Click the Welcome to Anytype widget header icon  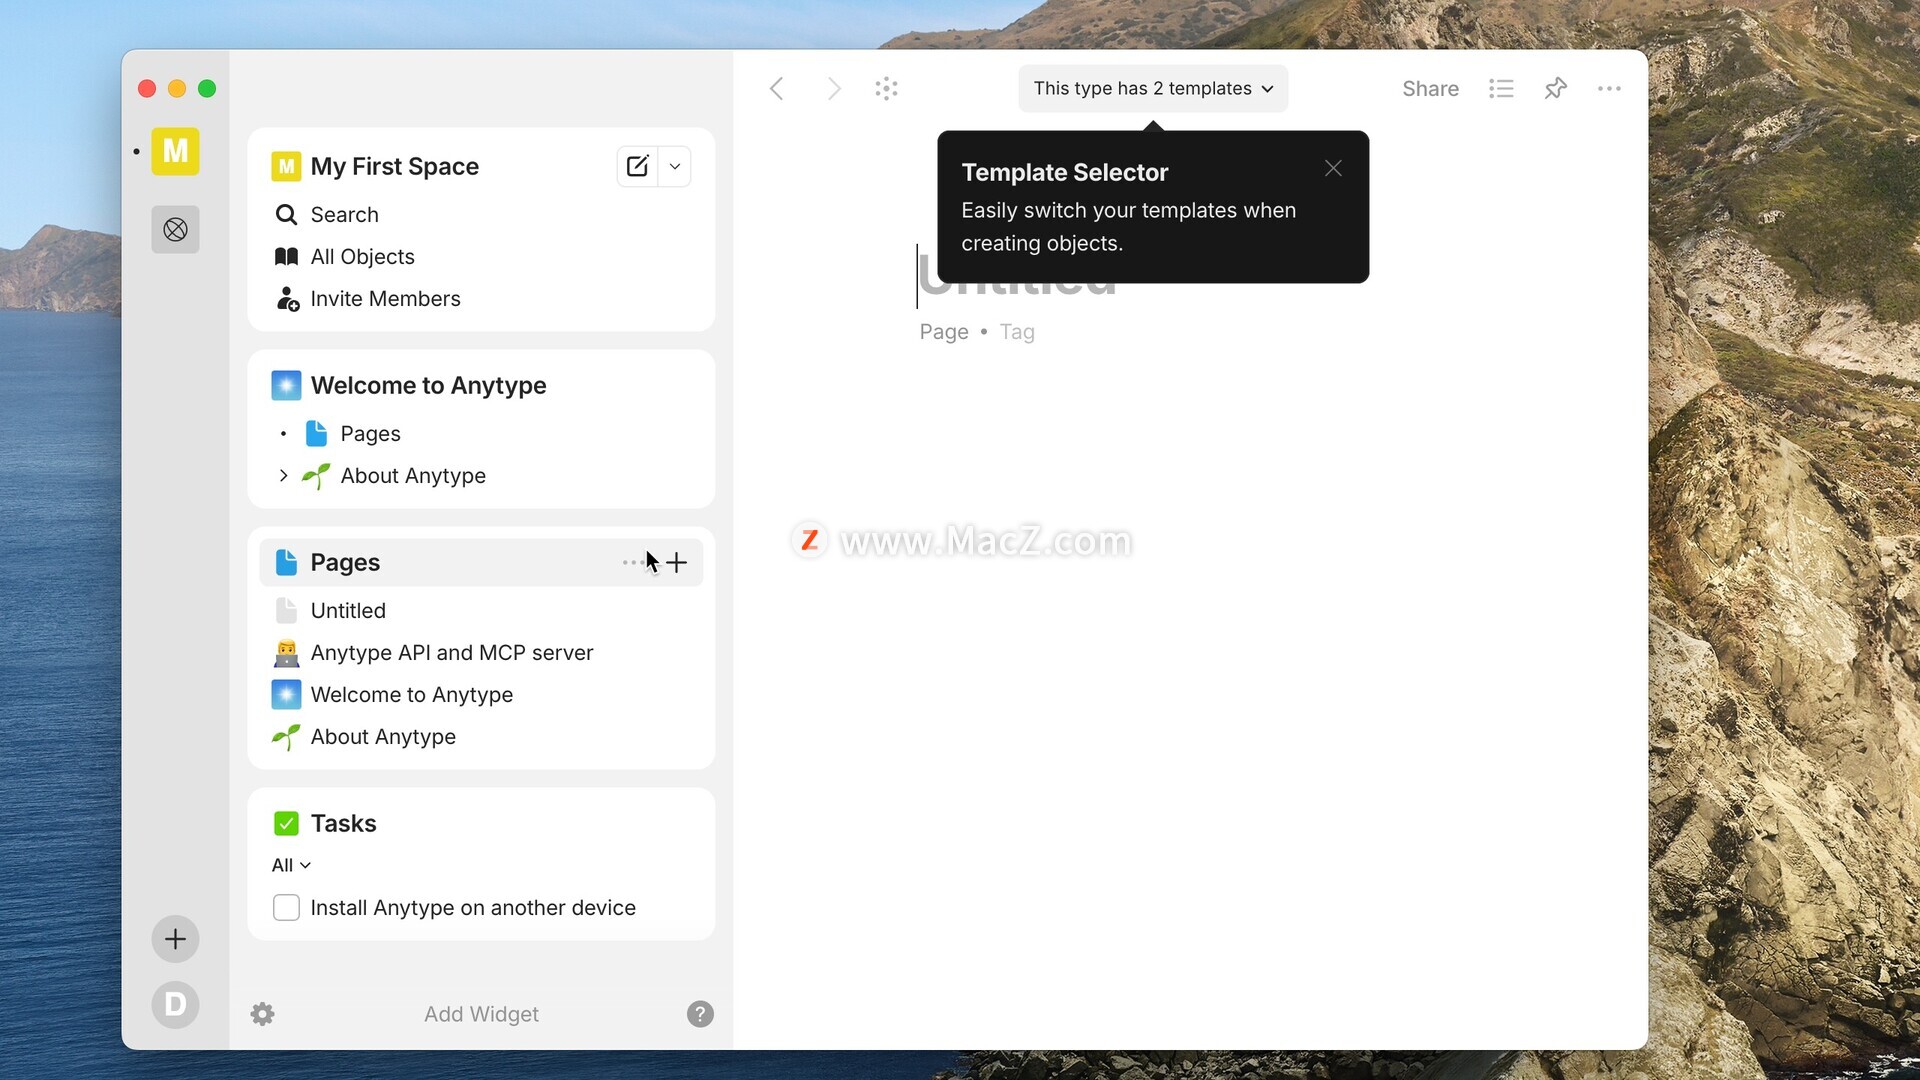(x=286, y=385)
